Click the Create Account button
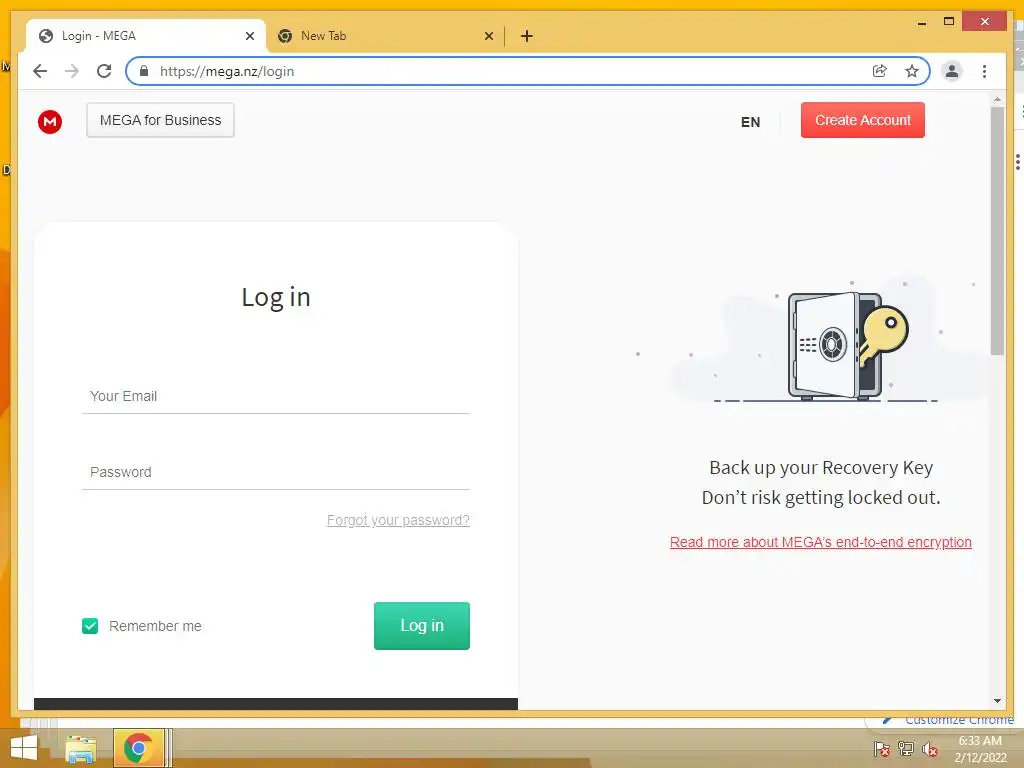 tap(863, 120)
